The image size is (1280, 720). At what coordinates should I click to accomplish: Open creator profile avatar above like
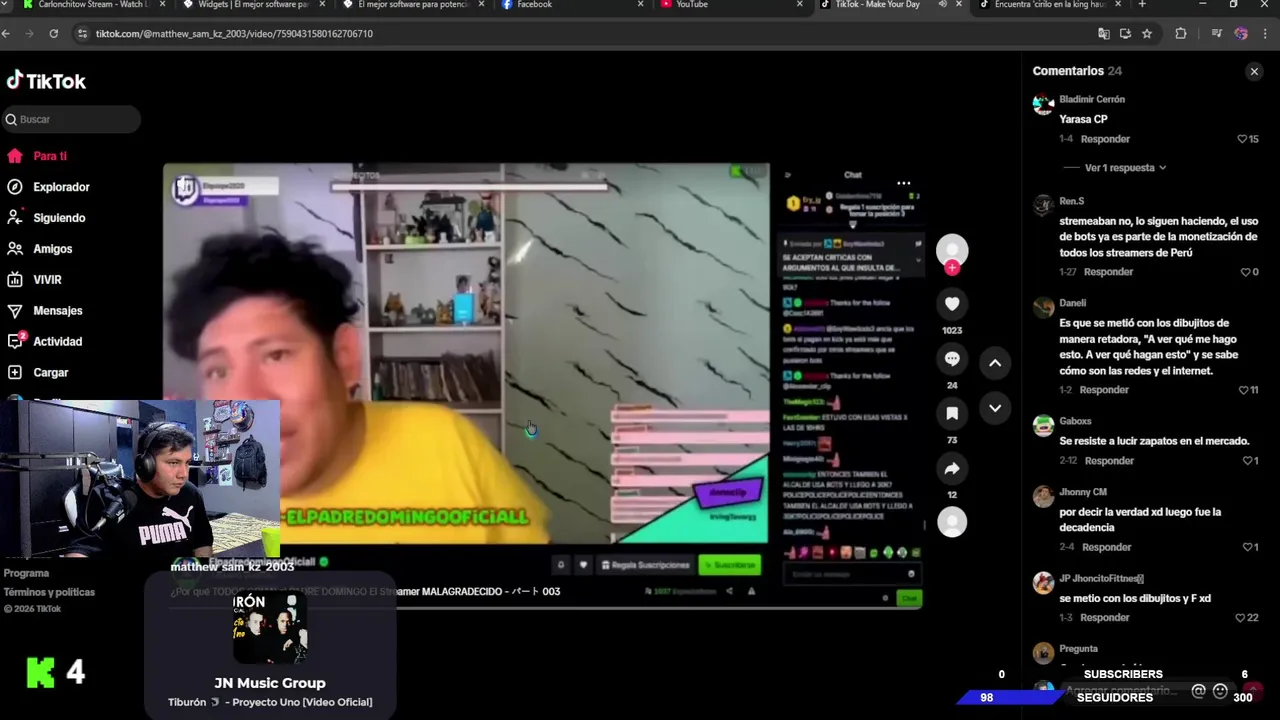tap(952, 250)
